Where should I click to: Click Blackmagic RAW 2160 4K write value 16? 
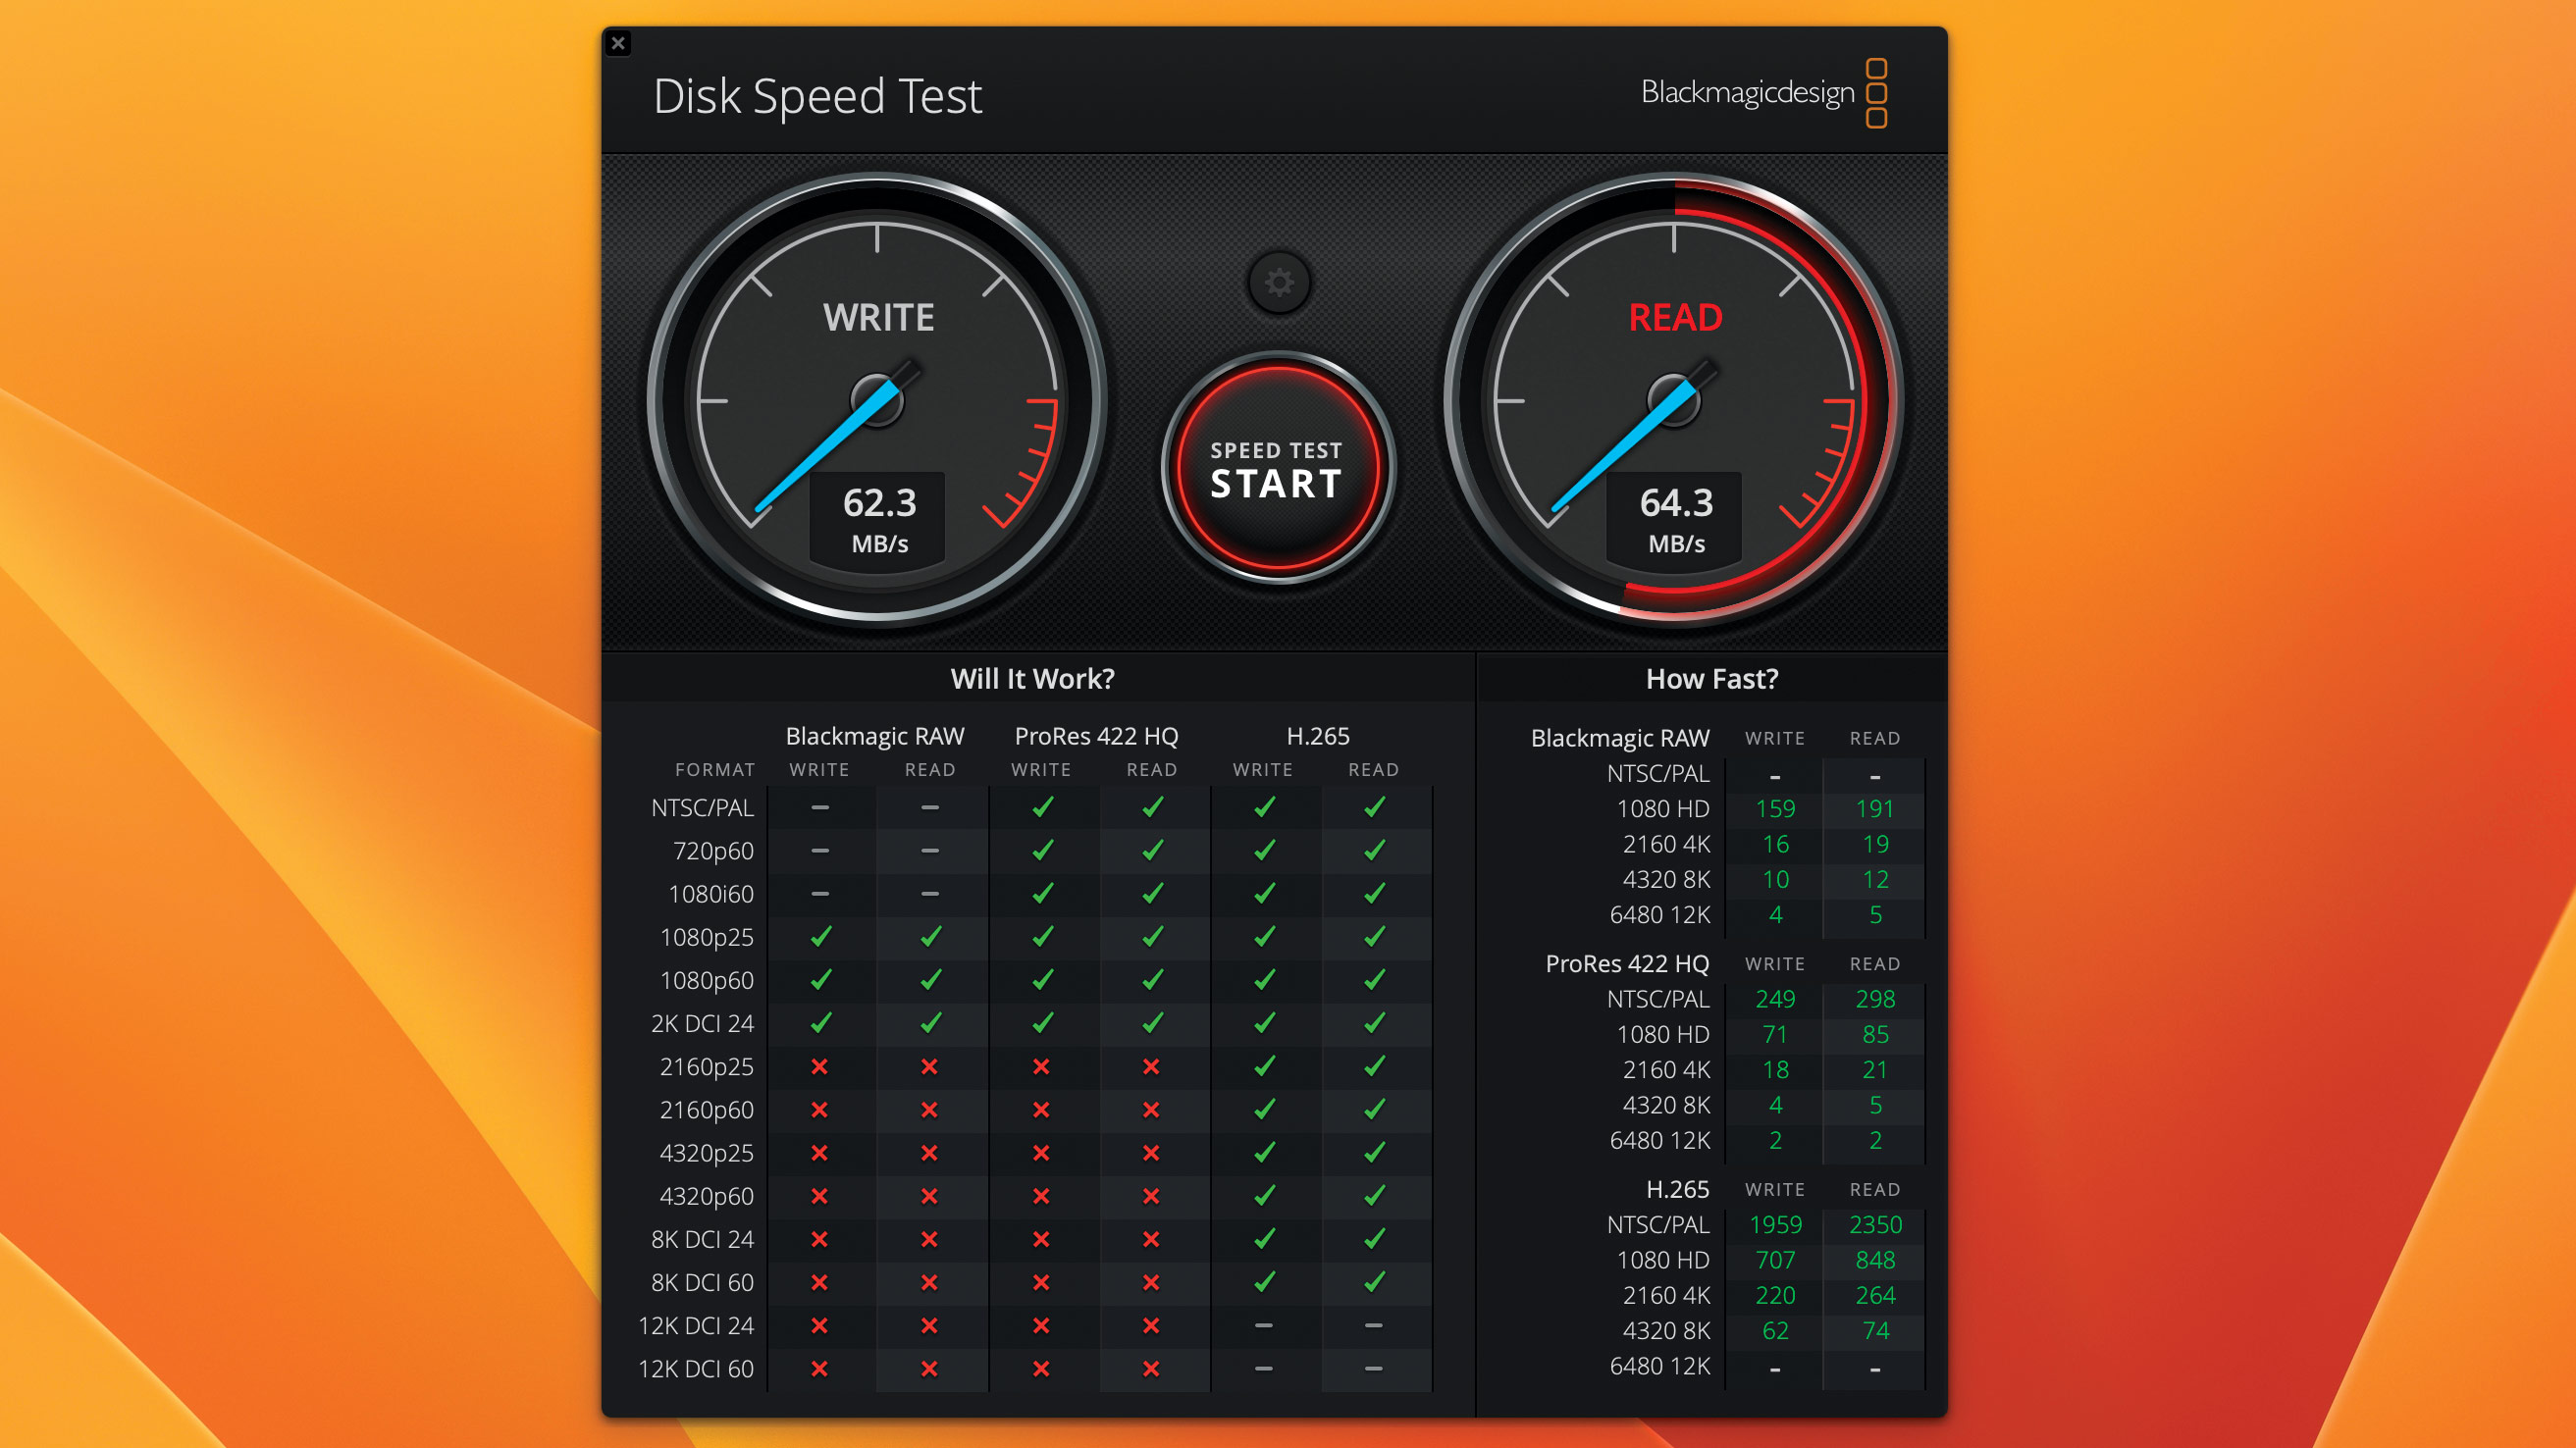pyautogui.click(x=1775, y=844)
